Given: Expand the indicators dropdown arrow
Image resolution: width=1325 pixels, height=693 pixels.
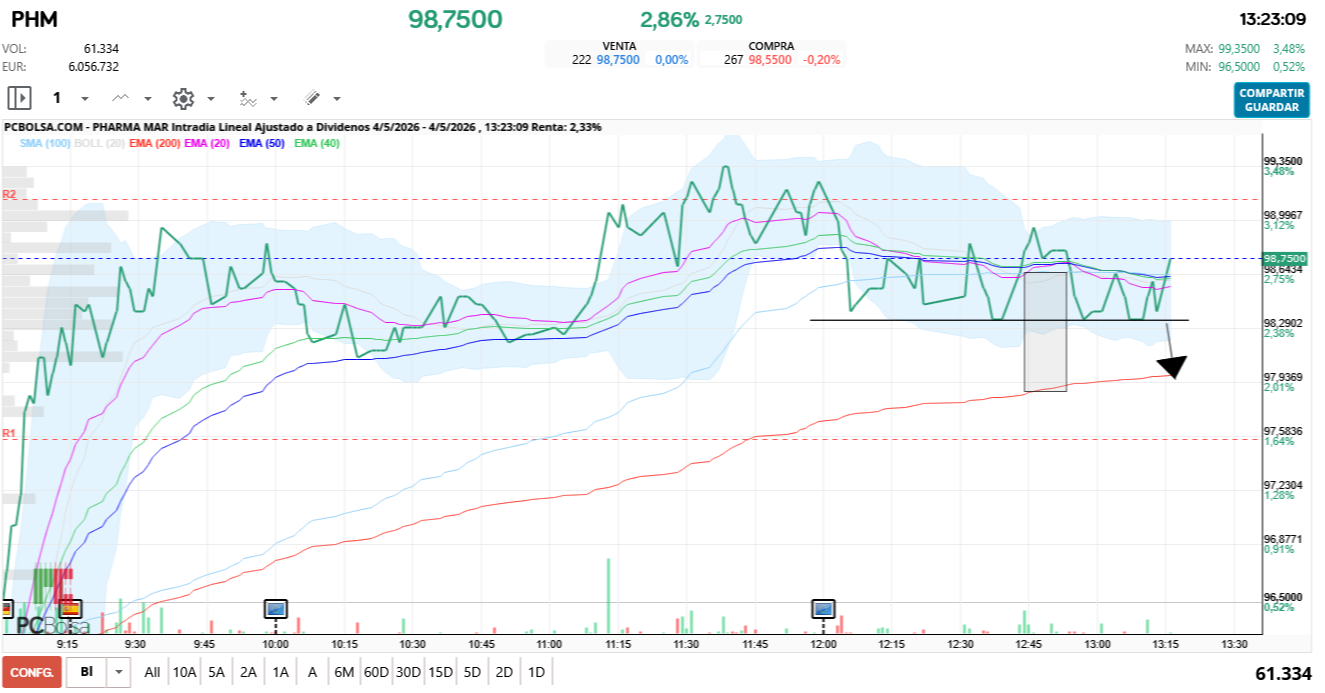Looking at the screenshot, I should [x=274, y=99].
